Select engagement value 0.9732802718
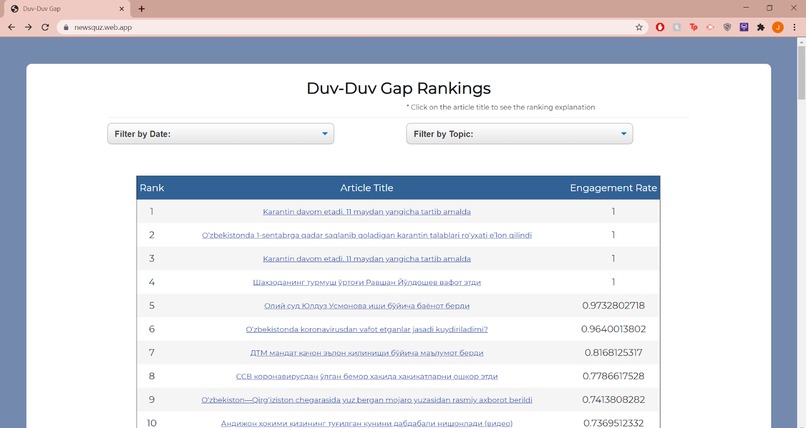The width and height of the screenshot is (806, 428). 613,306
